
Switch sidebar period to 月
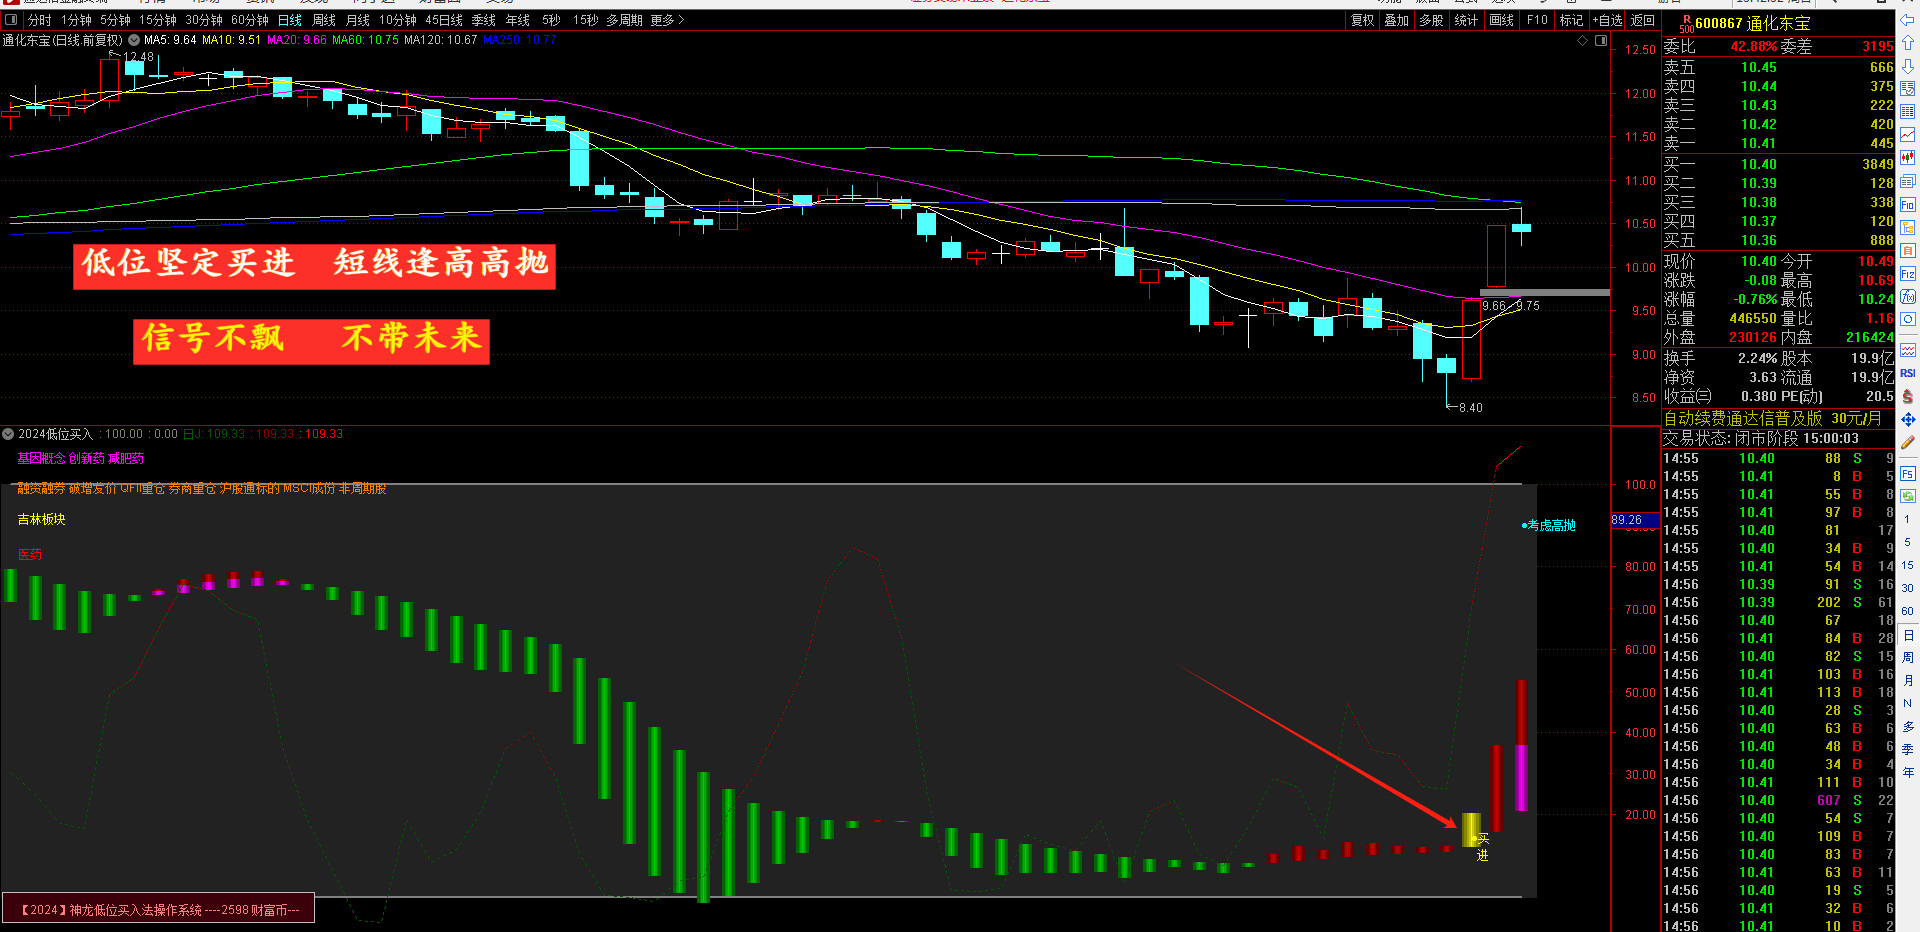1908,681
